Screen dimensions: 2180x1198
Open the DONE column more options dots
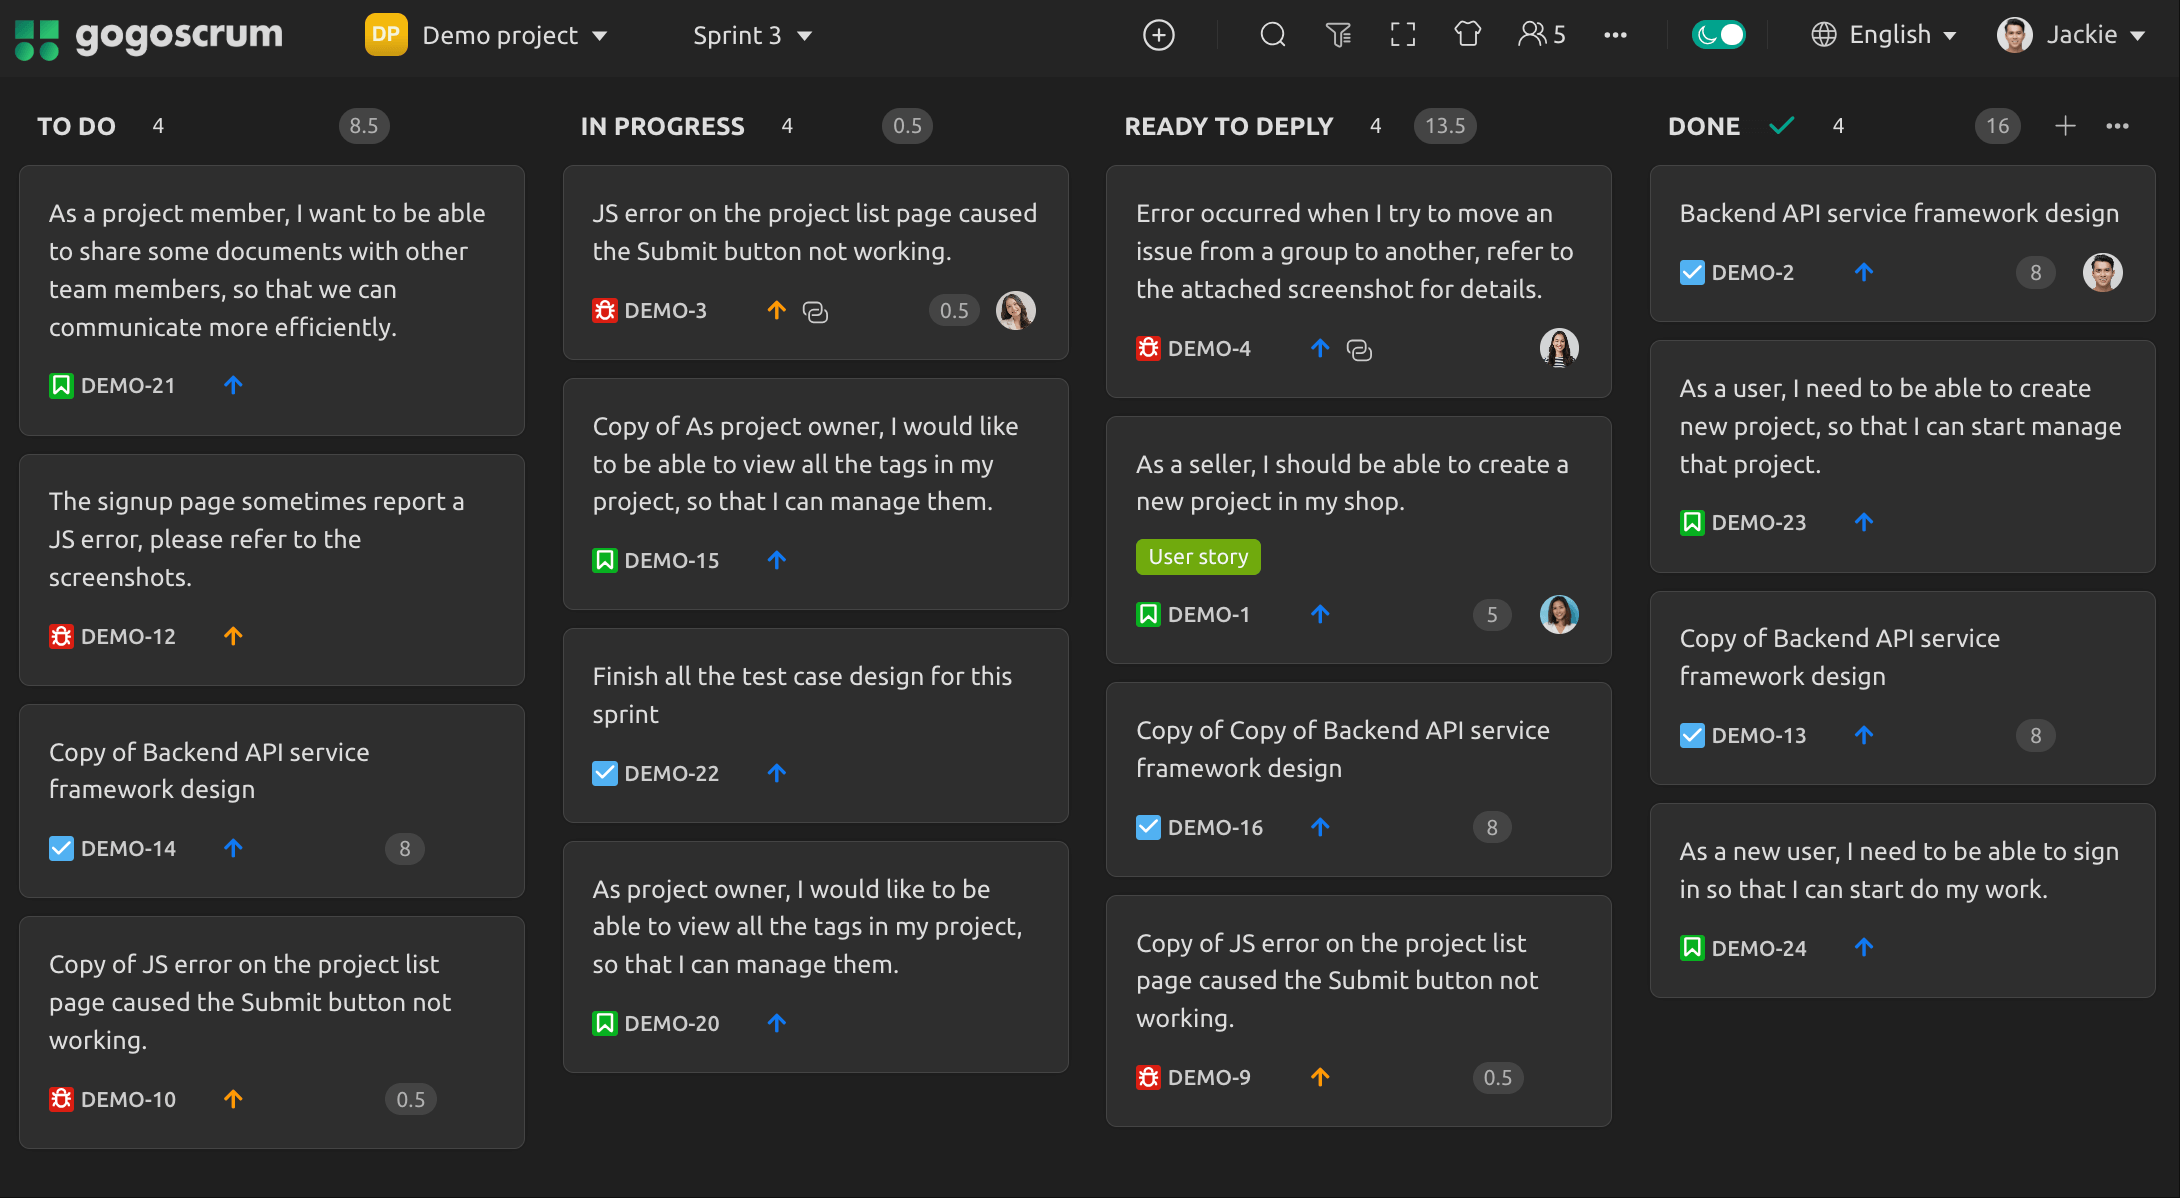coord(2117,126)
